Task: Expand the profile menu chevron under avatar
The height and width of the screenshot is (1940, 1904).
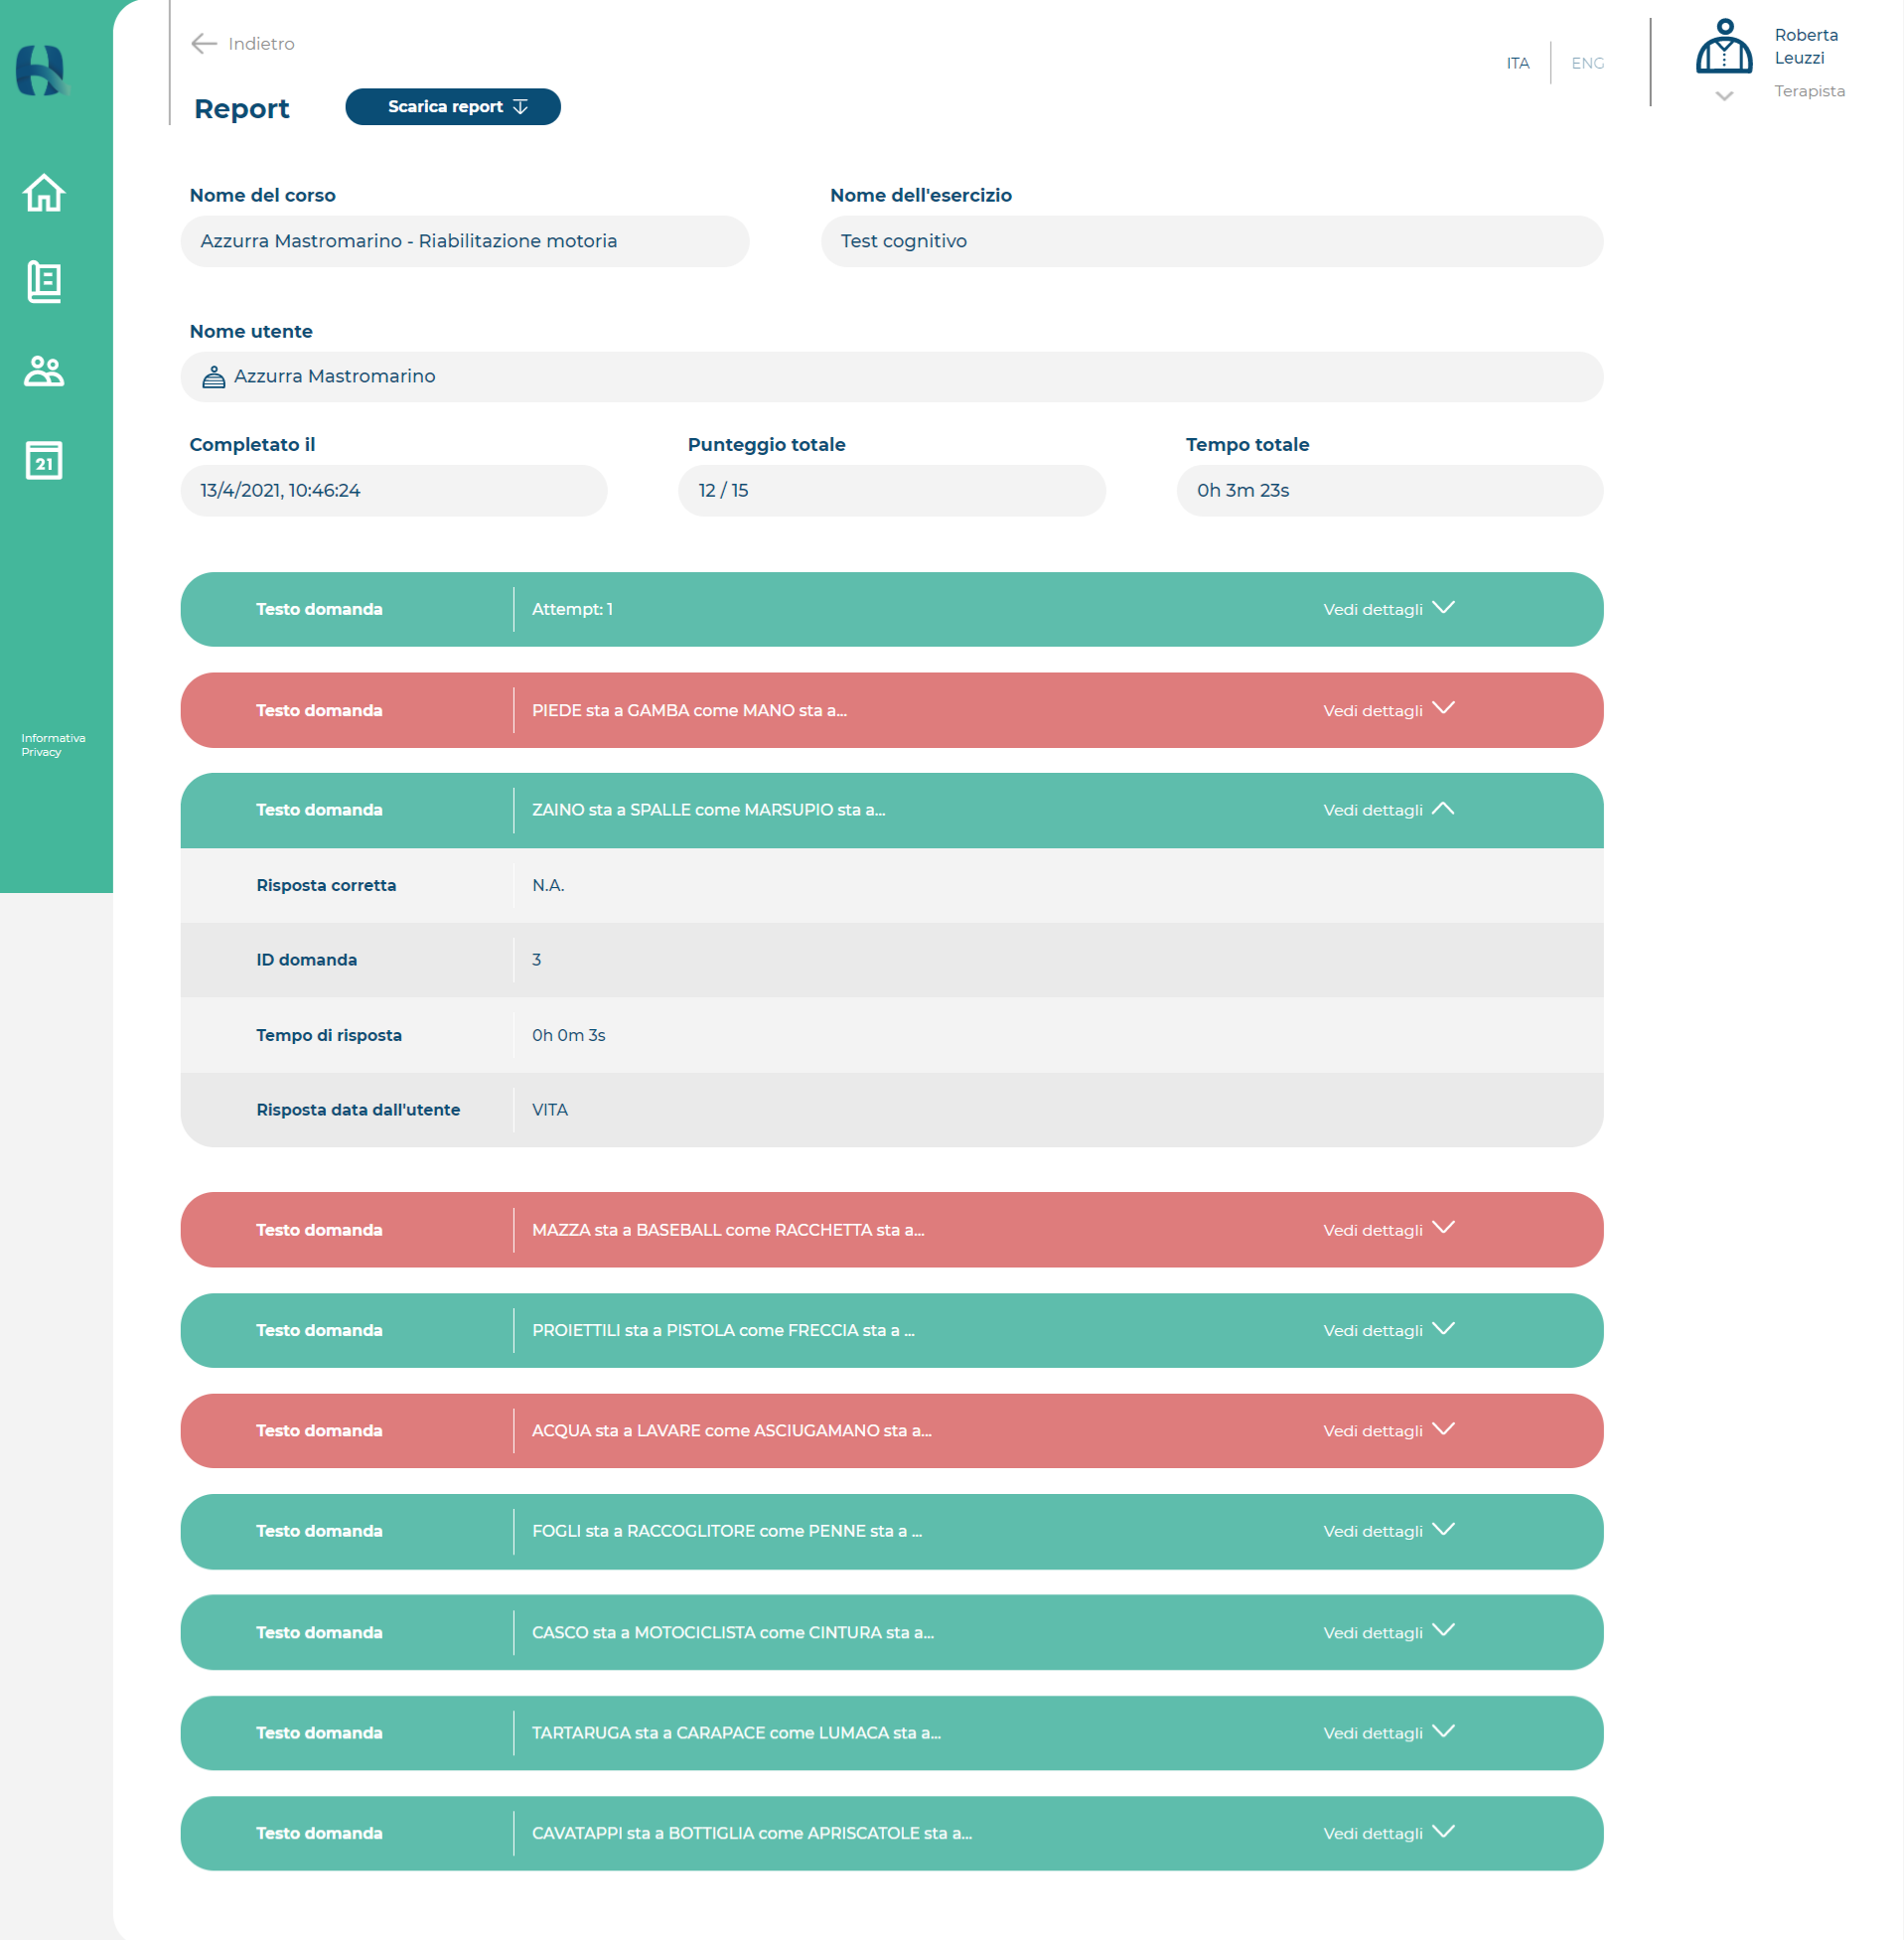Action: tap(1724, 96)
